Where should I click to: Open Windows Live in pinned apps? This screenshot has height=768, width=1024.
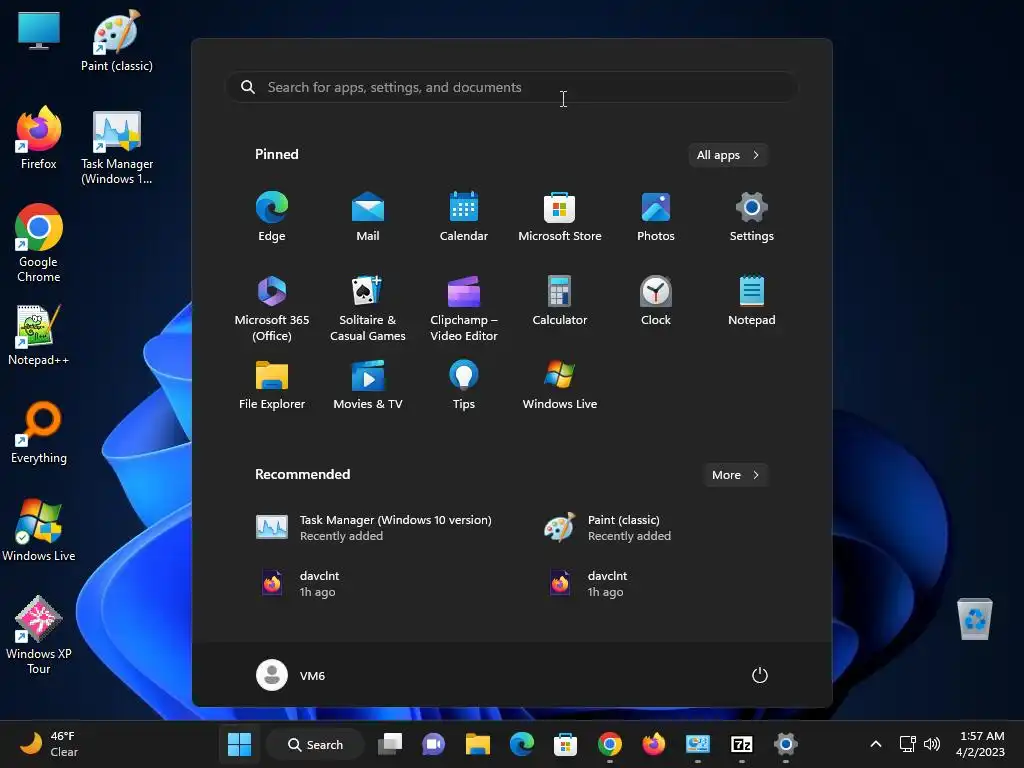[560, 385]
